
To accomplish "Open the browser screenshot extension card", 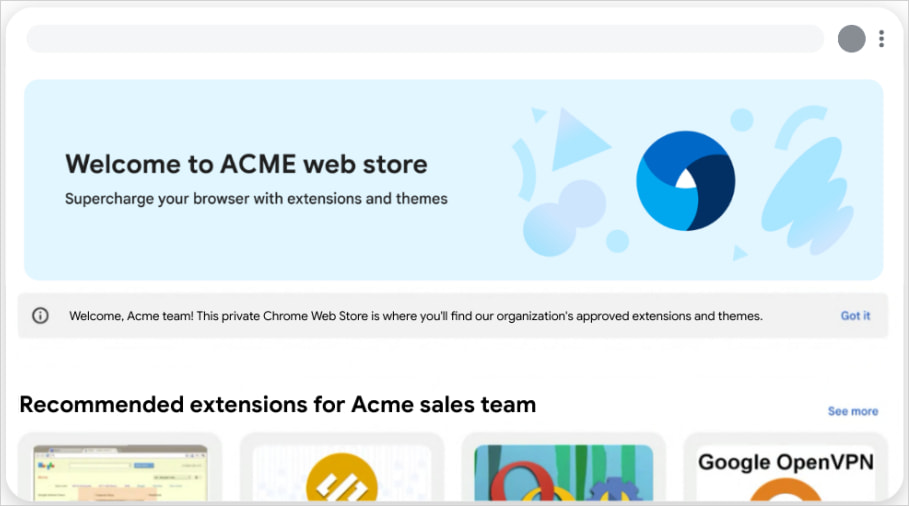I will pyautogui.click(x=120, y=467).
